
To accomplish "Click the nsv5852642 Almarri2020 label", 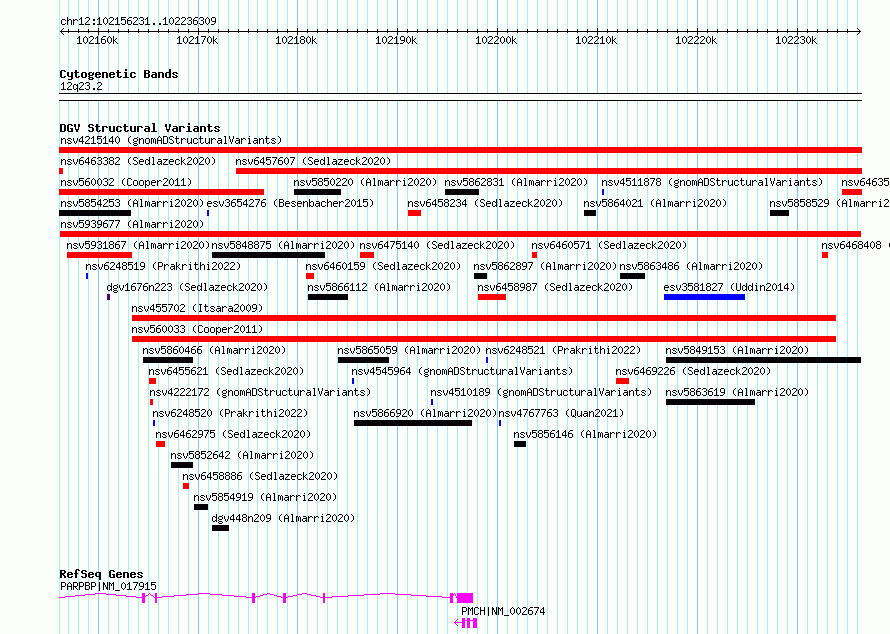I will [x=242, y=455].
